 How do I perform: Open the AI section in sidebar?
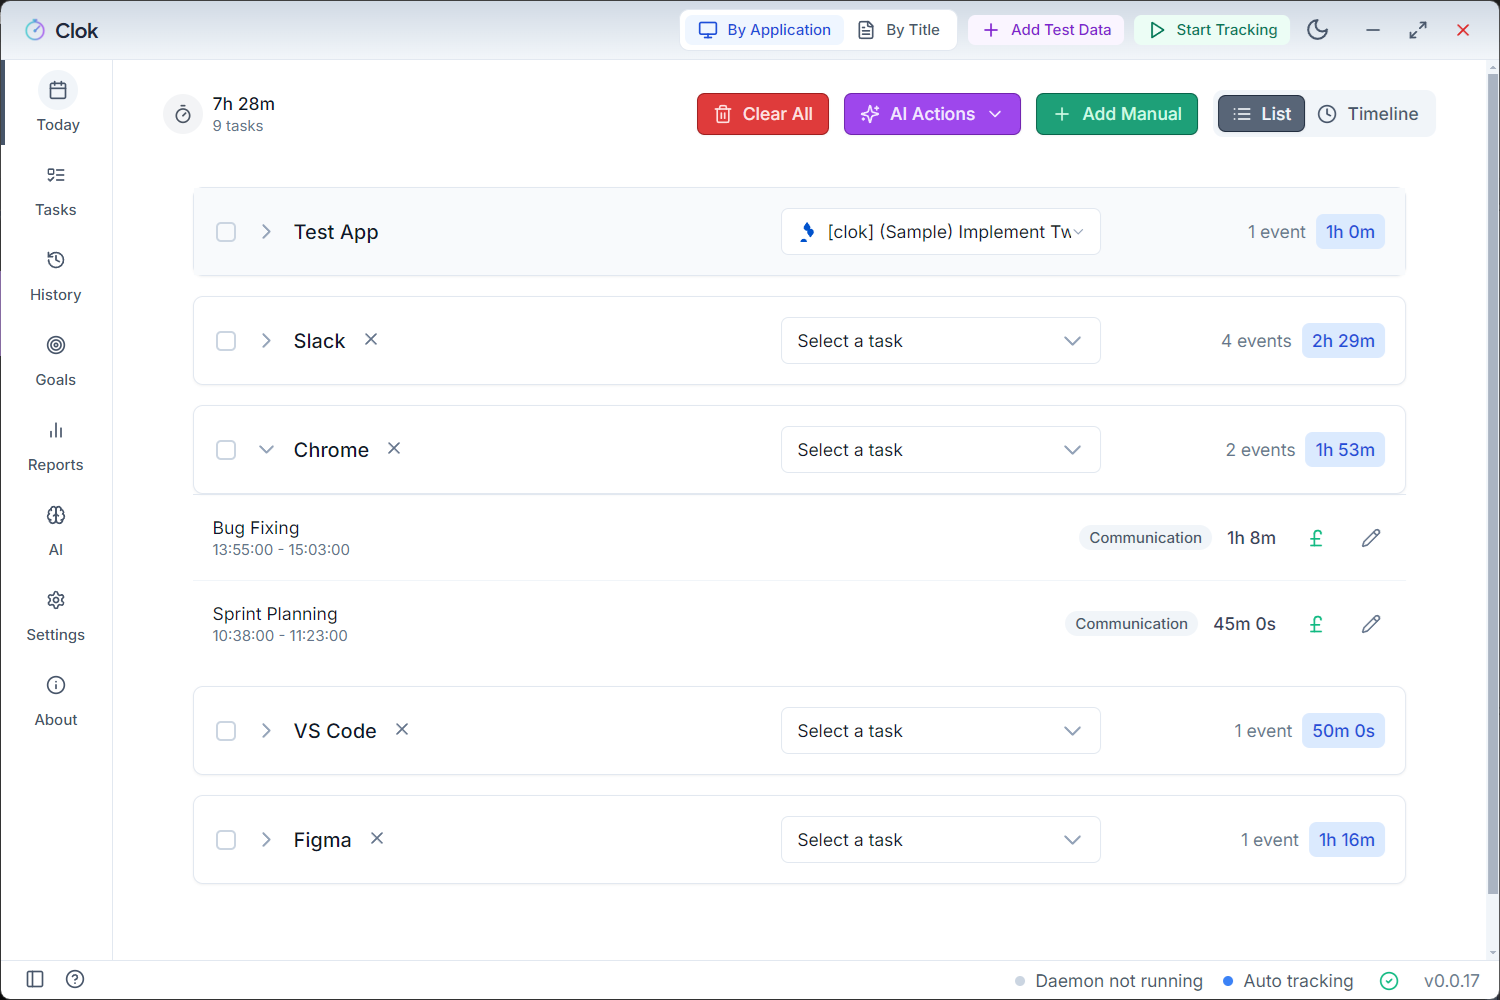tap(56, 531)
